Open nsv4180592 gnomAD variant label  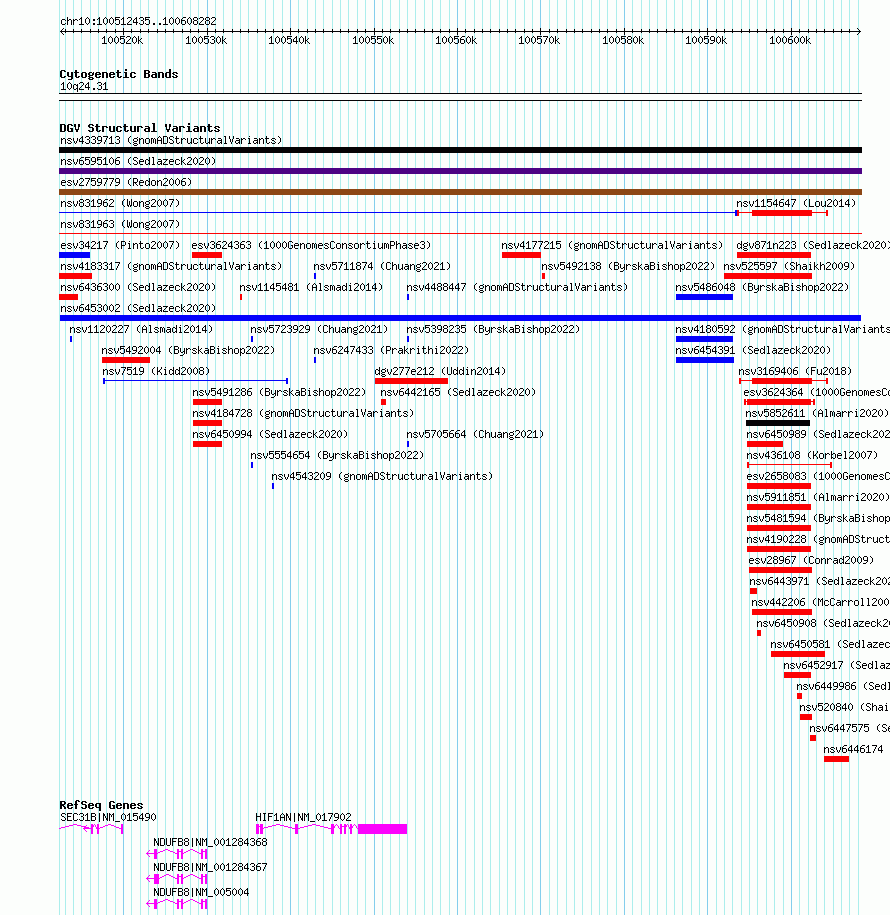click(x=783, y=329)
